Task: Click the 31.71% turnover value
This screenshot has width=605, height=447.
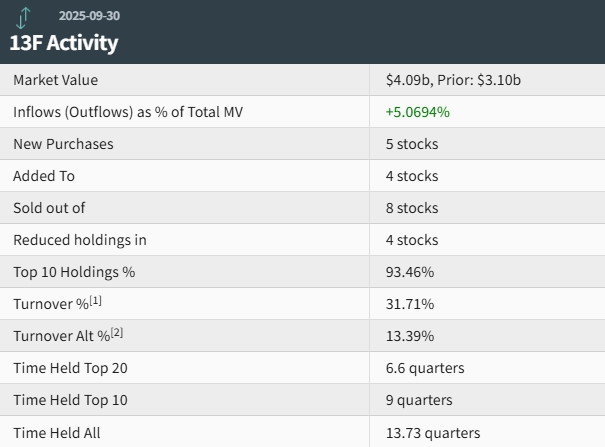Action: 409,304
